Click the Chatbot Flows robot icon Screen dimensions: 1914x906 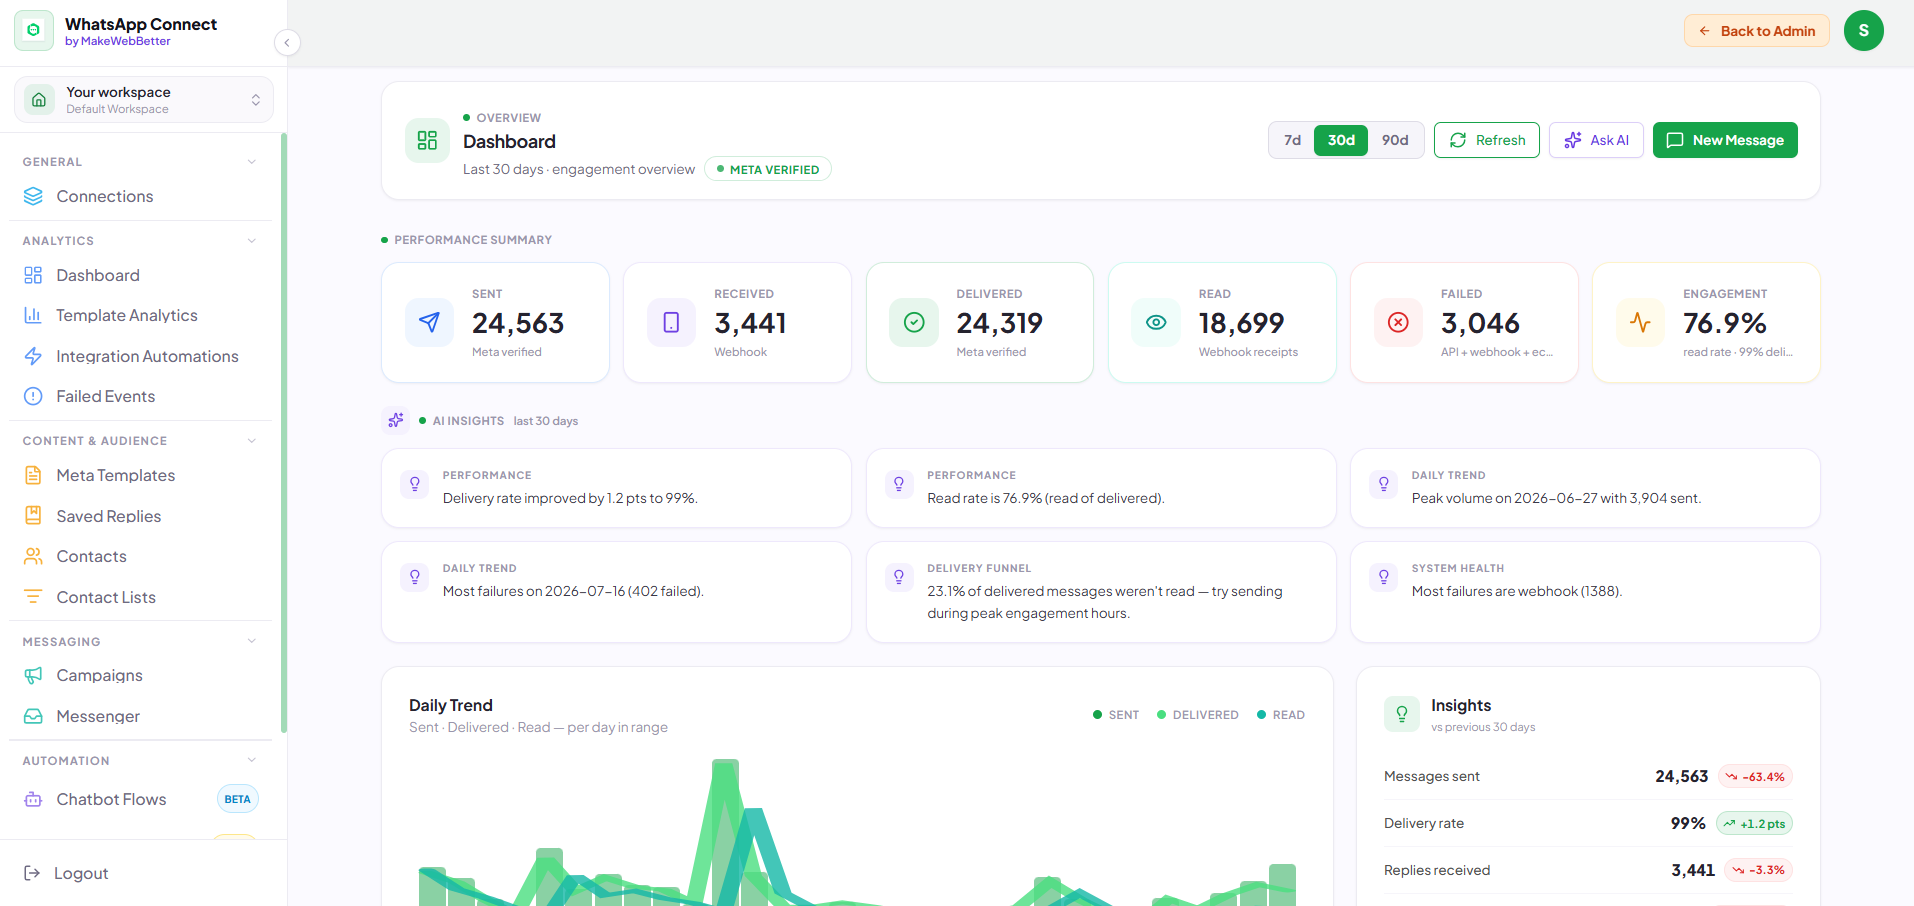33,799
